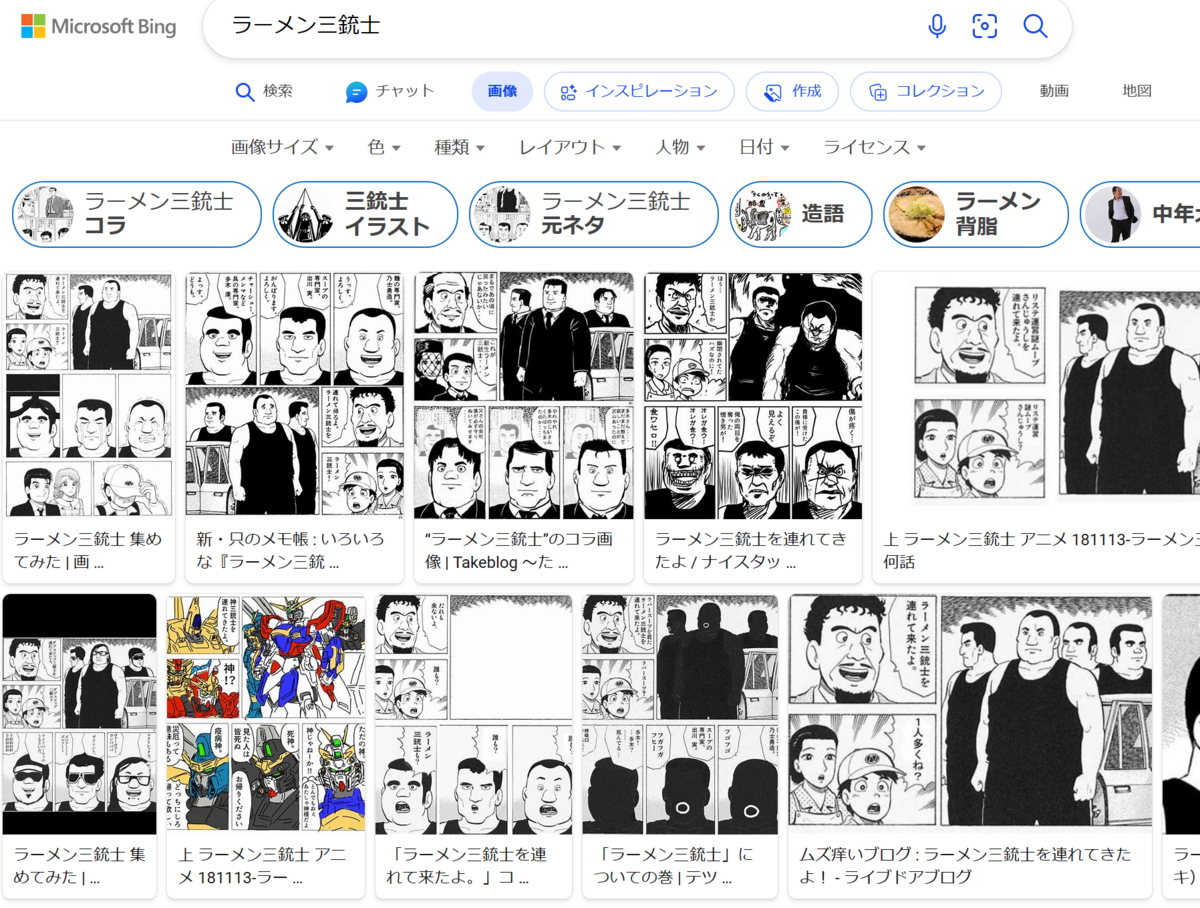Open thumbnail above ナイスタッ caption

753,395
